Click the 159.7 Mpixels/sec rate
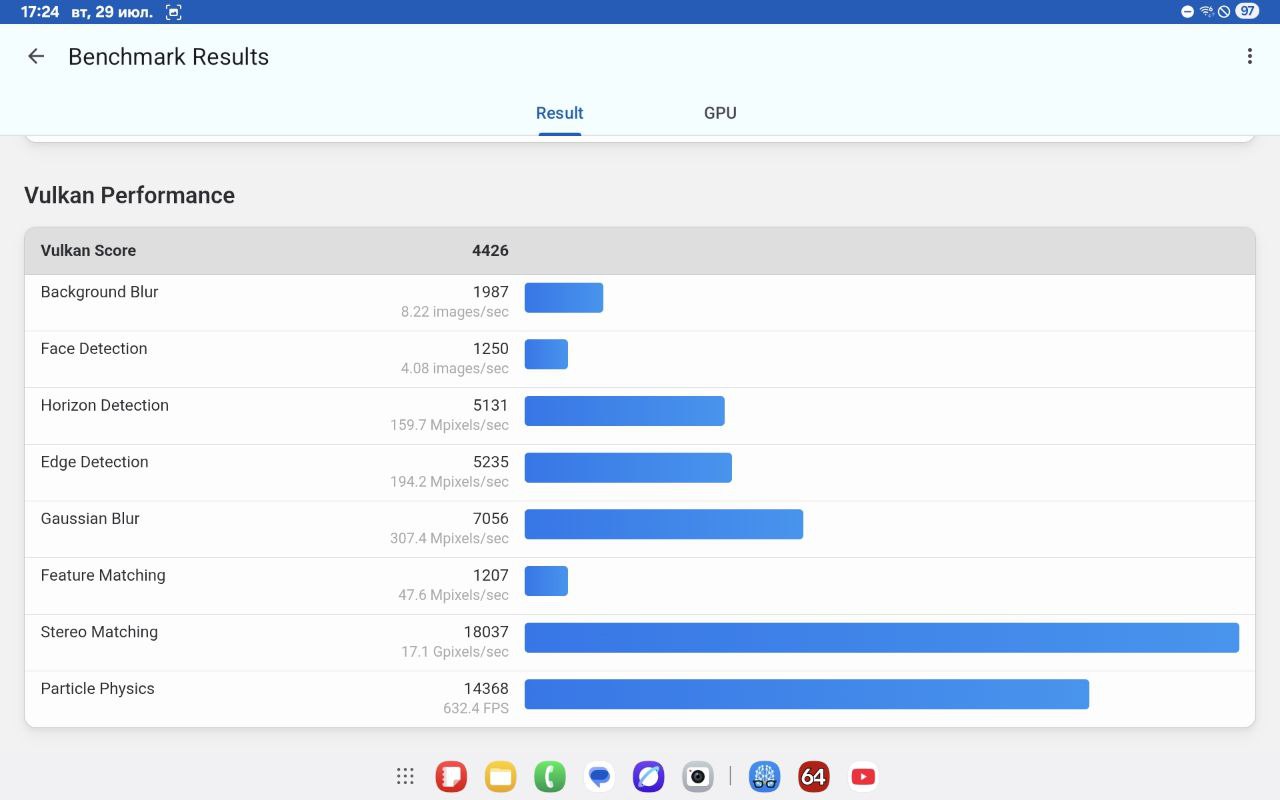 (x=449, y=425)
